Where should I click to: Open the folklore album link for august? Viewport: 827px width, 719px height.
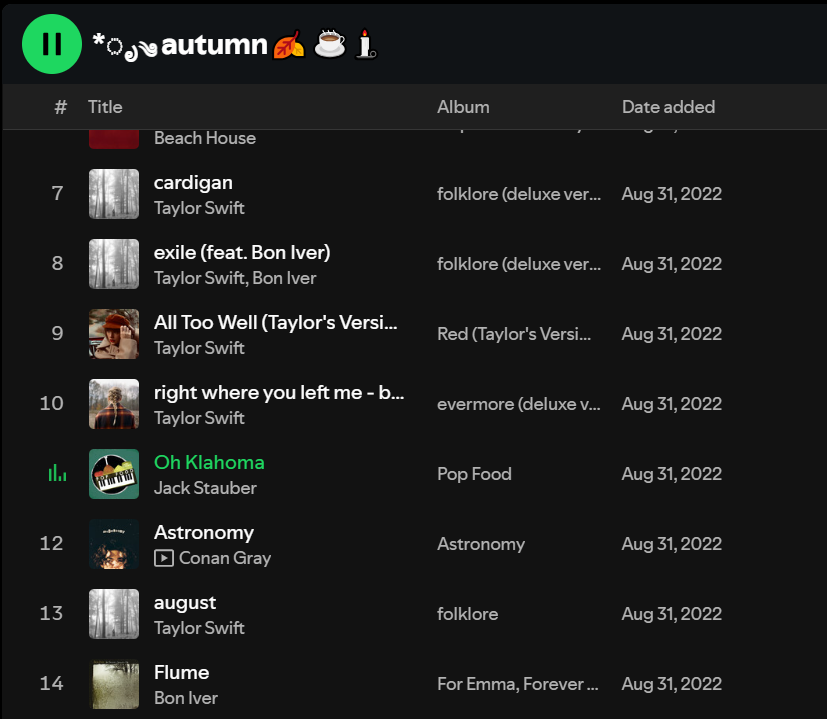(467, 615)
